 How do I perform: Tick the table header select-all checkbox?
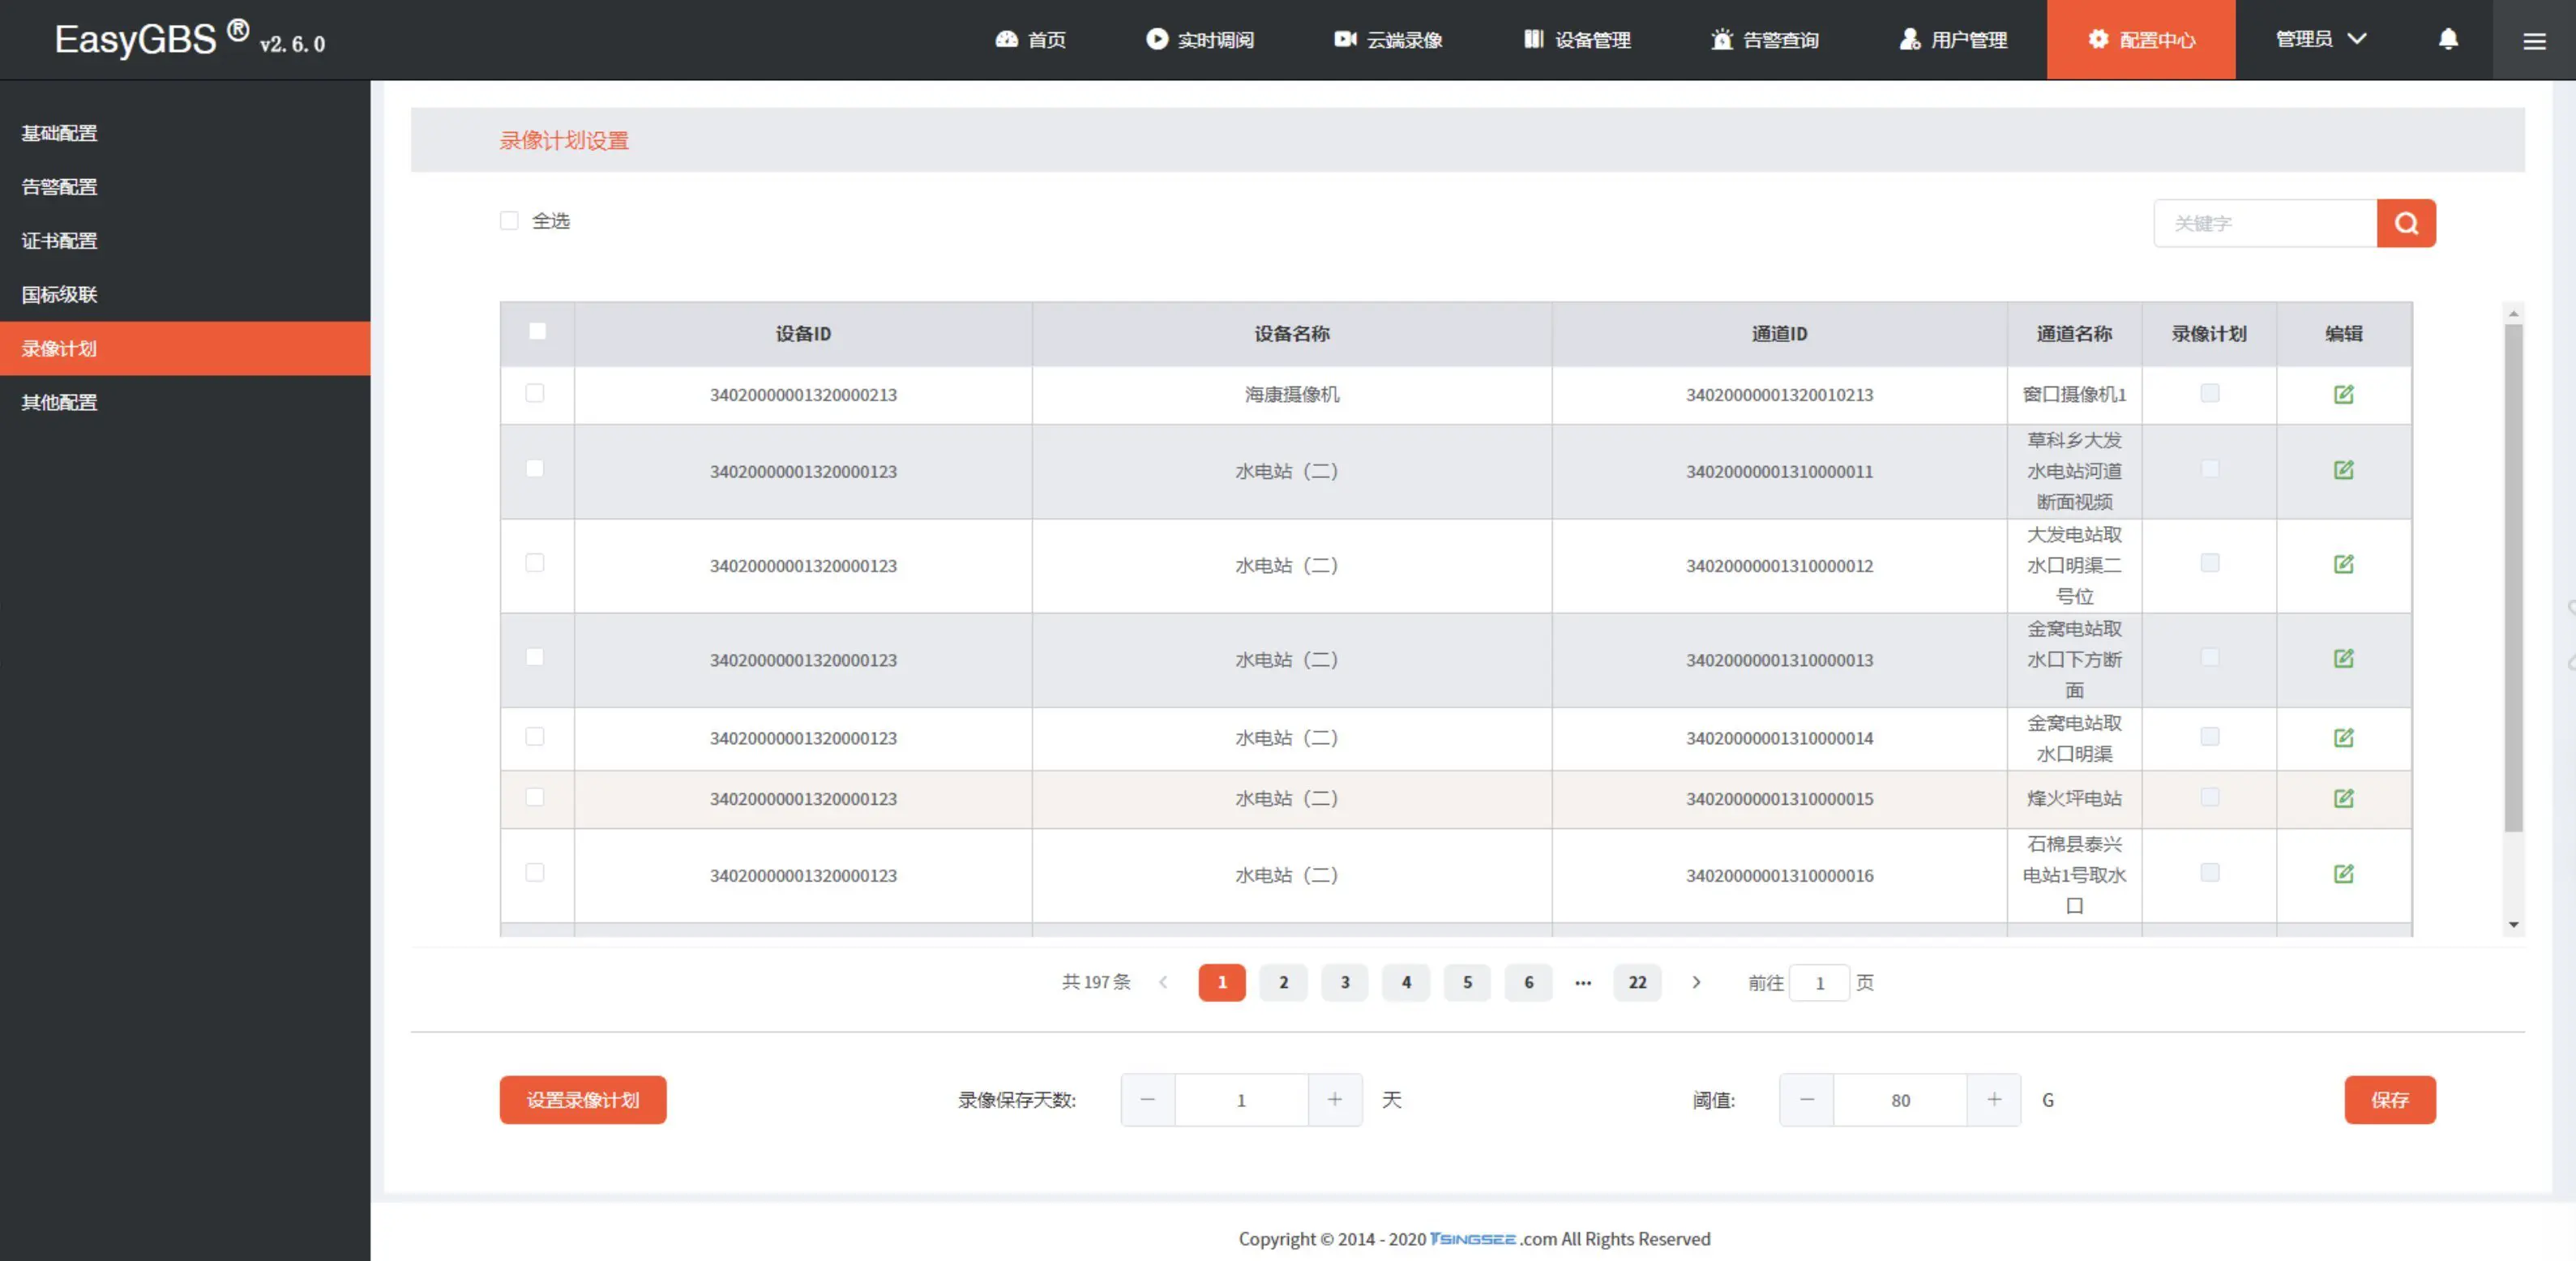(x=537, y=331)
